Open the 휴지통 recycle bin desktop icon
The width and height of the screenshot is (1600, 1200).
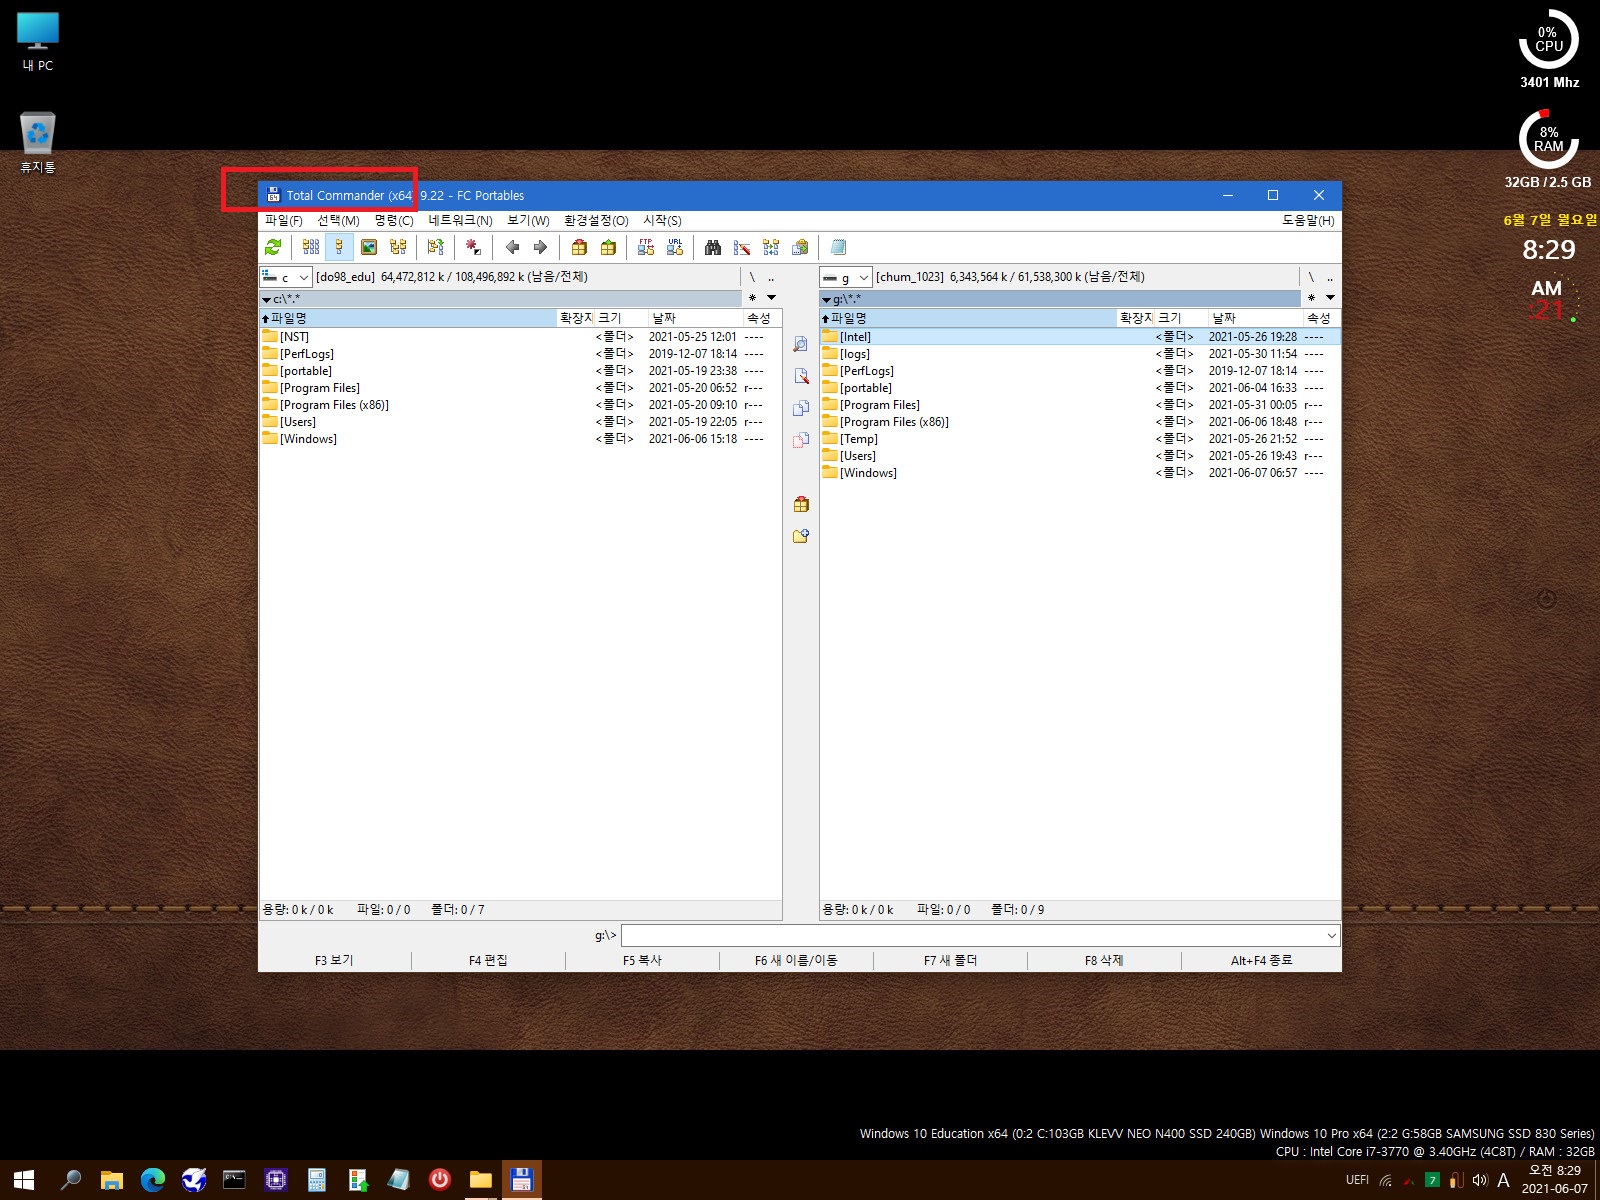point(38,142)
